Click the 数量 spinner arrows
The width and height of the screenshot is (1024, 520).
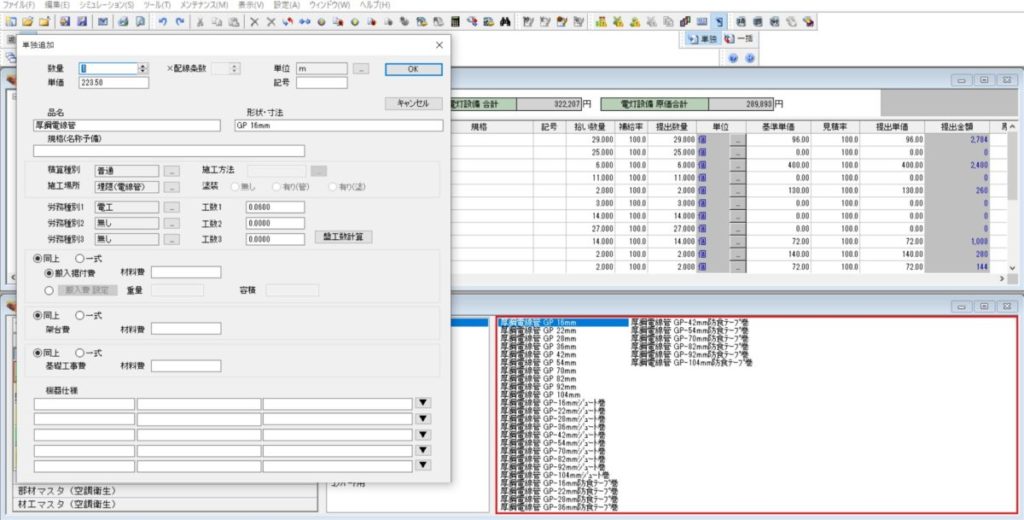pos(143,69)
